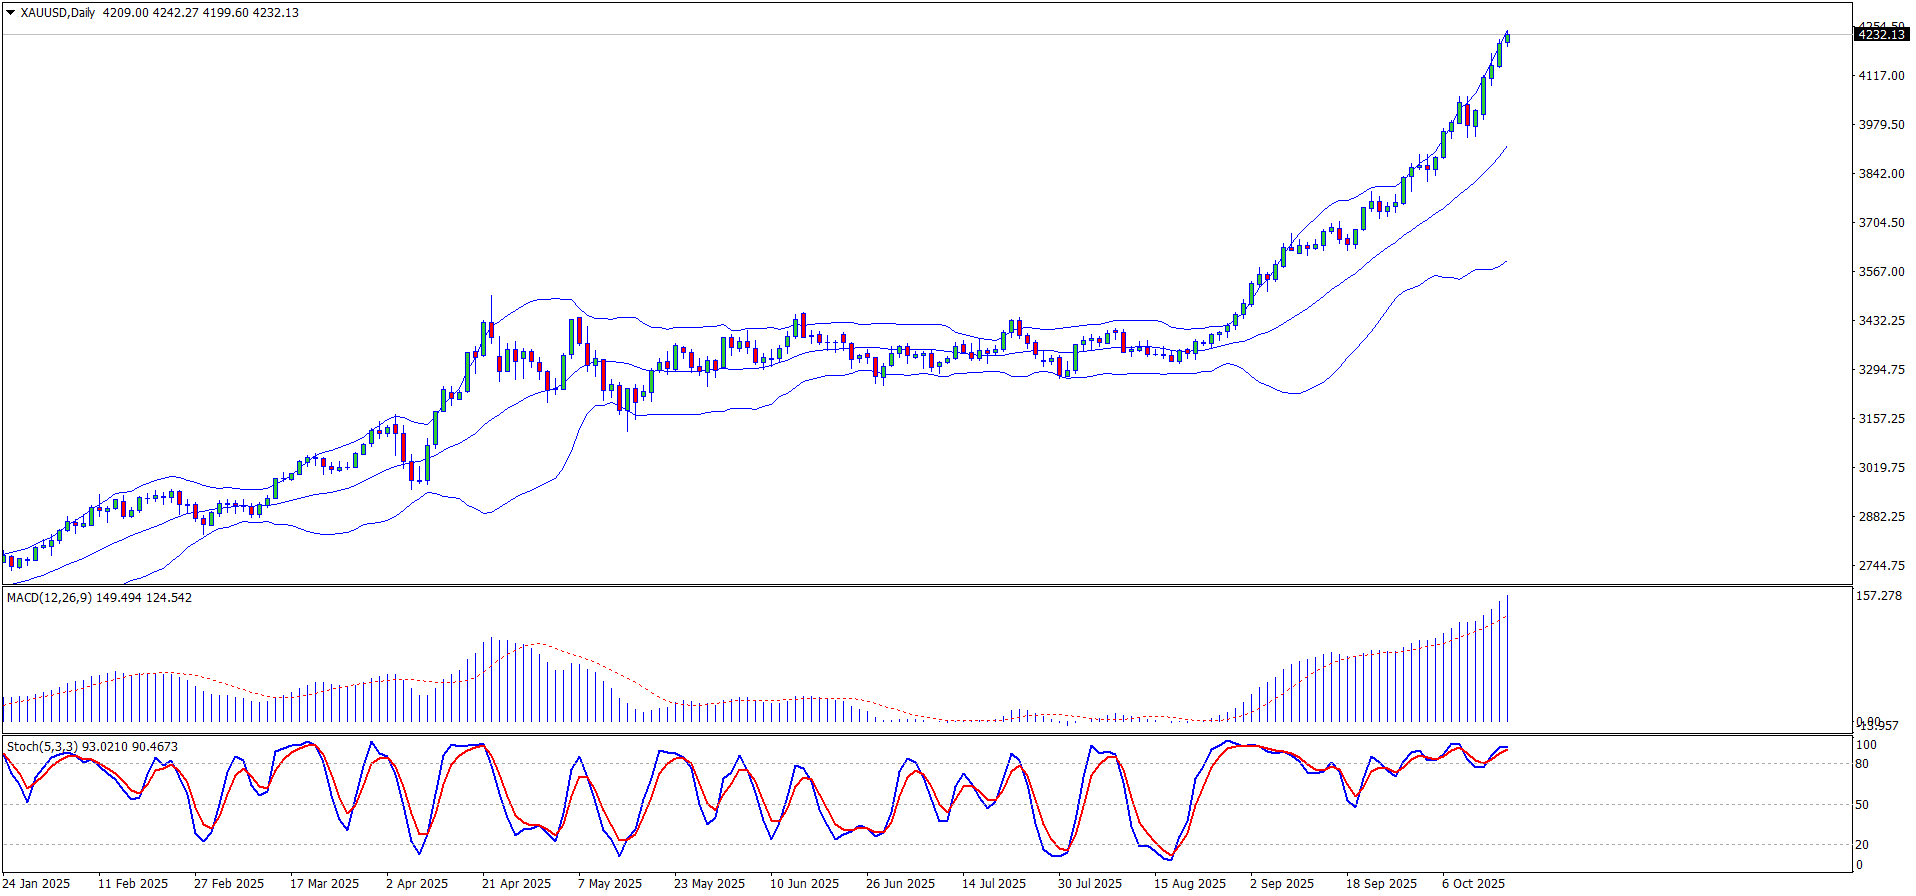1916x896 pixels.
Task: Click the Stochastic 20 level label
Action: coord(1862,845)
